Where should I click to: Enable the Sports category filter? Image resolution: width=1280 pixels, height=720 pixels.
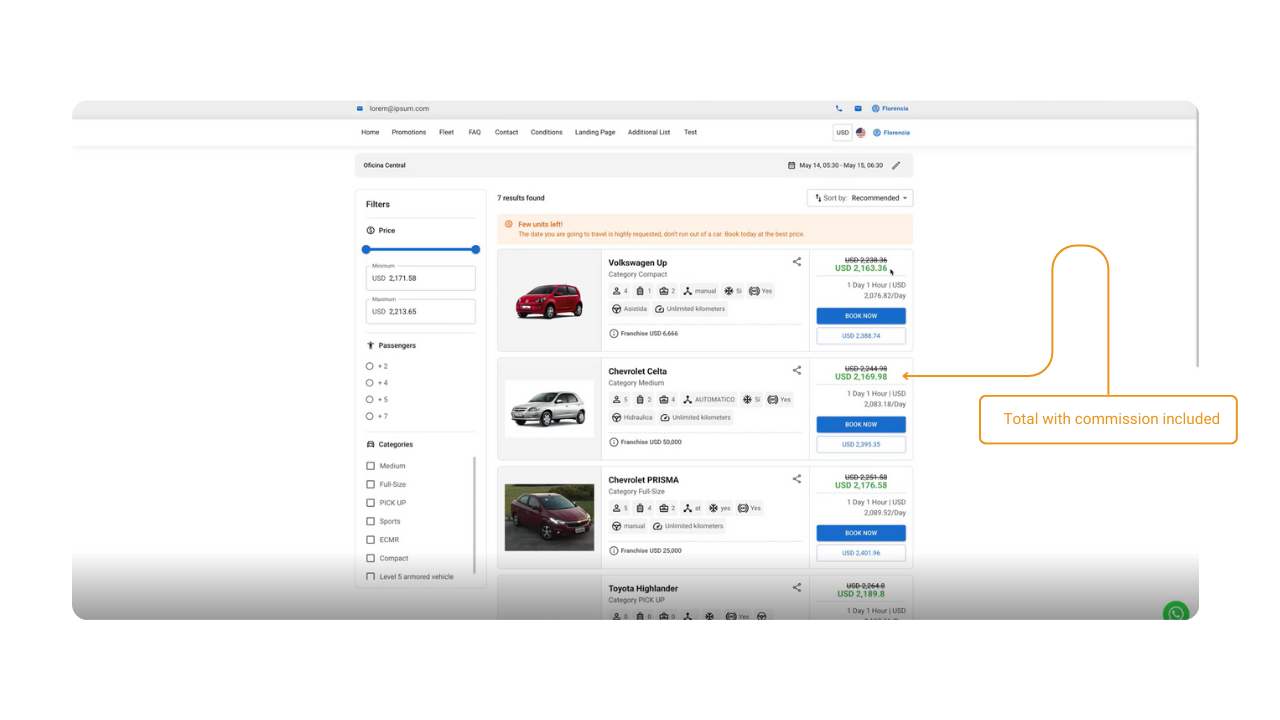click(x=371, y=521)
